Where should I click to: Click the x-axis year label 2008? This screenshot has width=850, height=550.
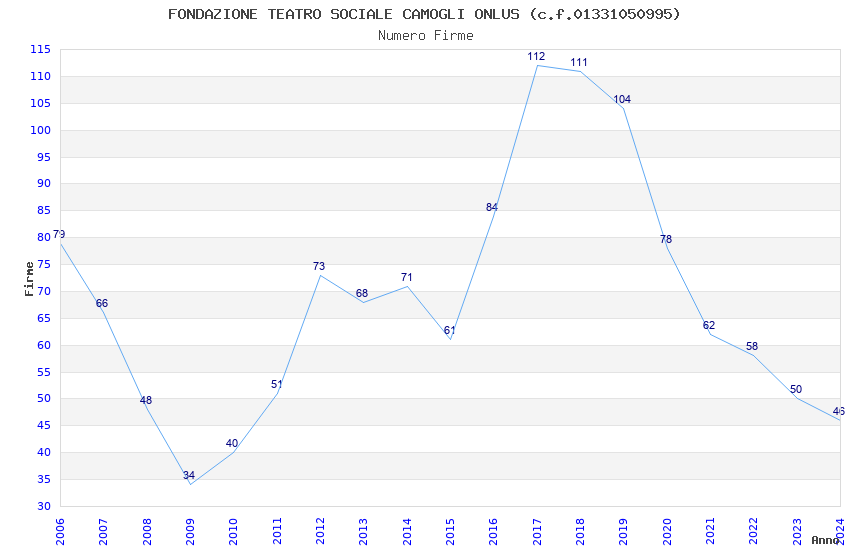(x=146, y=531)
